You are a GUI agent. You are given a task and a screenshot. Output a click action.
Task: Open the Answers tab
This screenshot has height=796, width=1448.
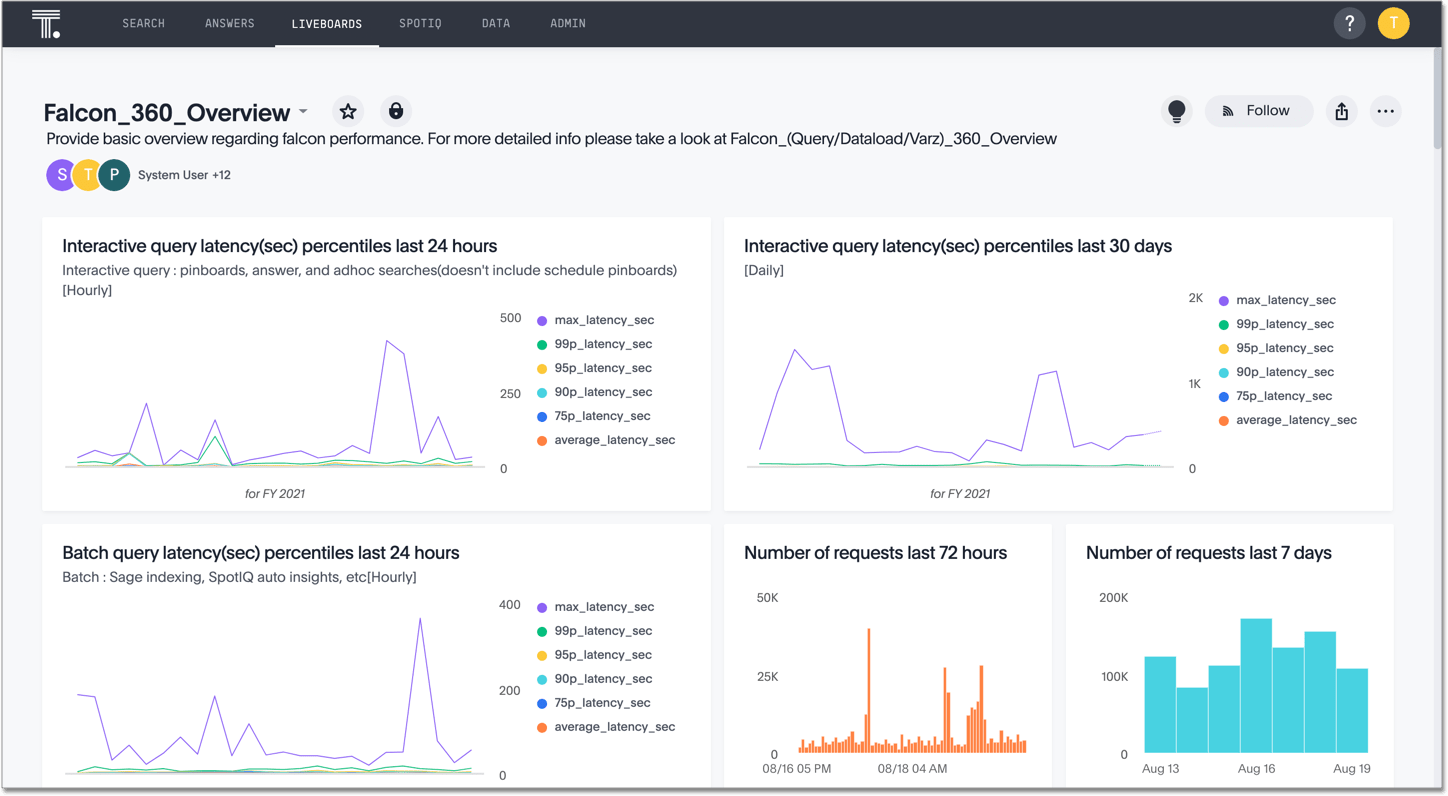[x=229, y=23]
